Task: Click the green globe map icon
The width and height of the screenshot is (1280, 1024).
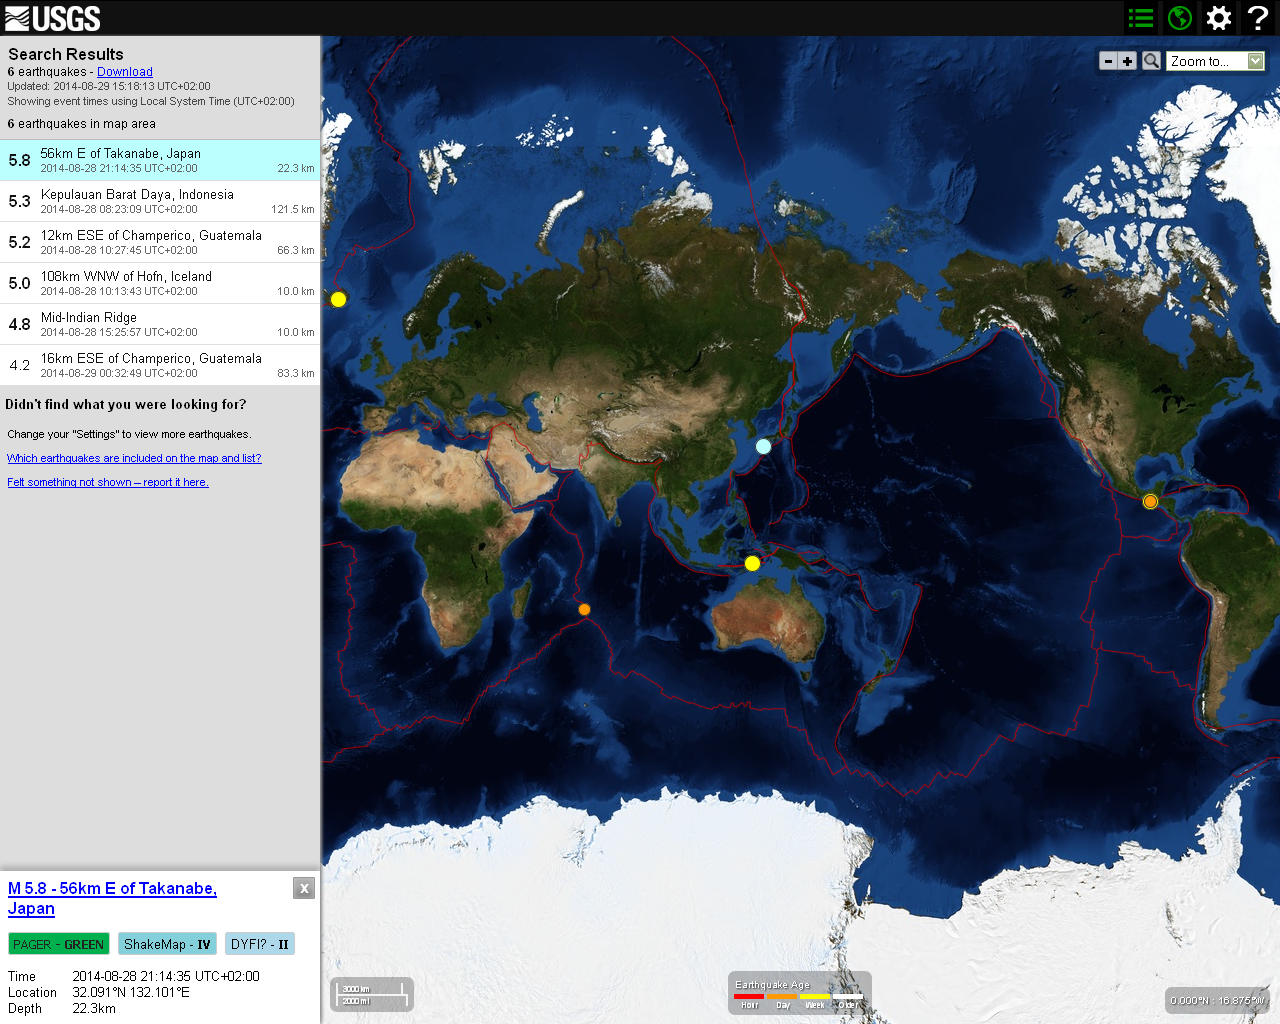Action: (x=1180, y=18)
